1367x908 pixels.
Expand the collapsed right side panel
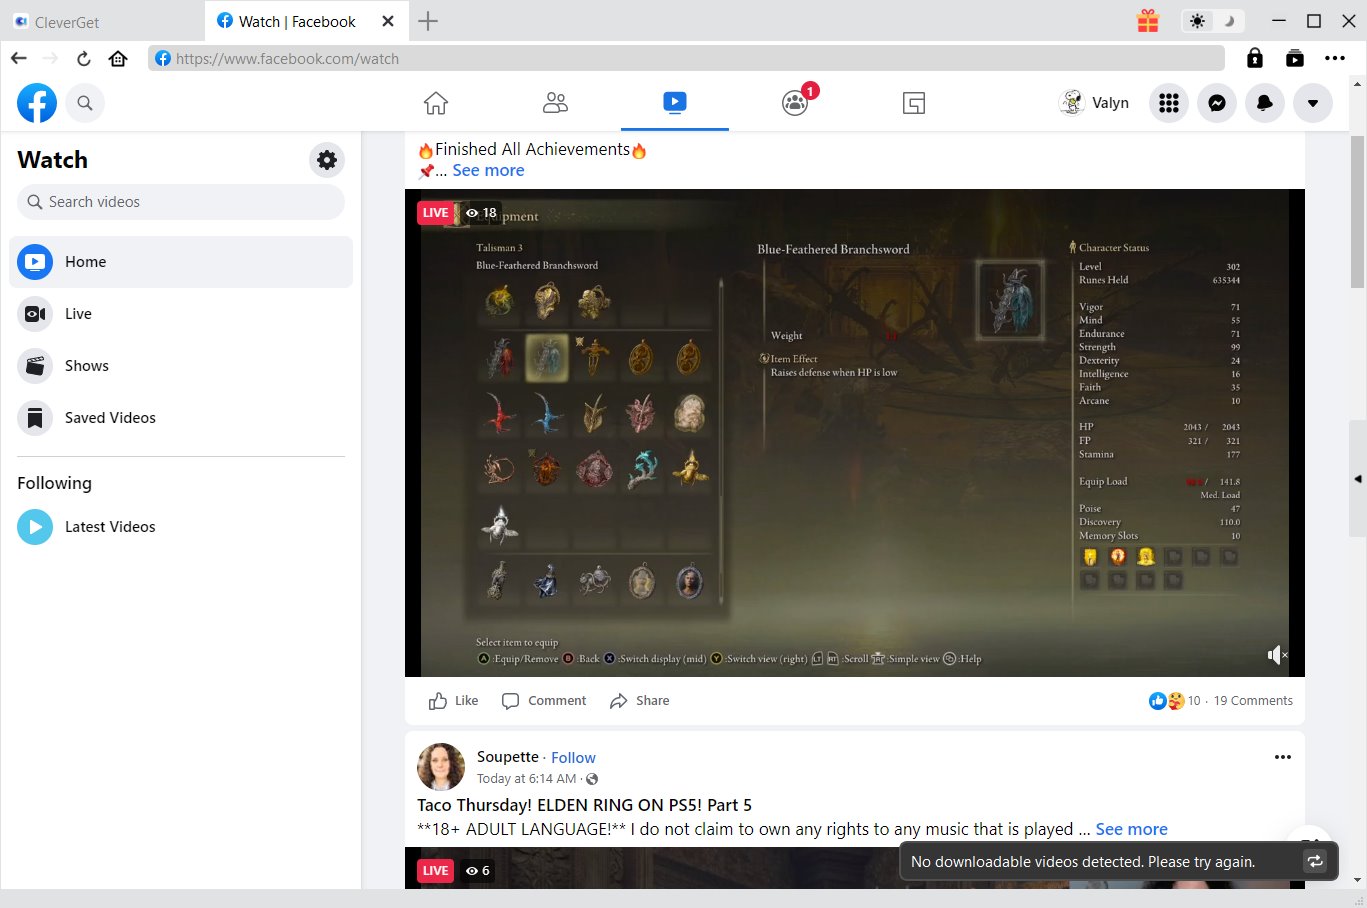[1358, 479]
